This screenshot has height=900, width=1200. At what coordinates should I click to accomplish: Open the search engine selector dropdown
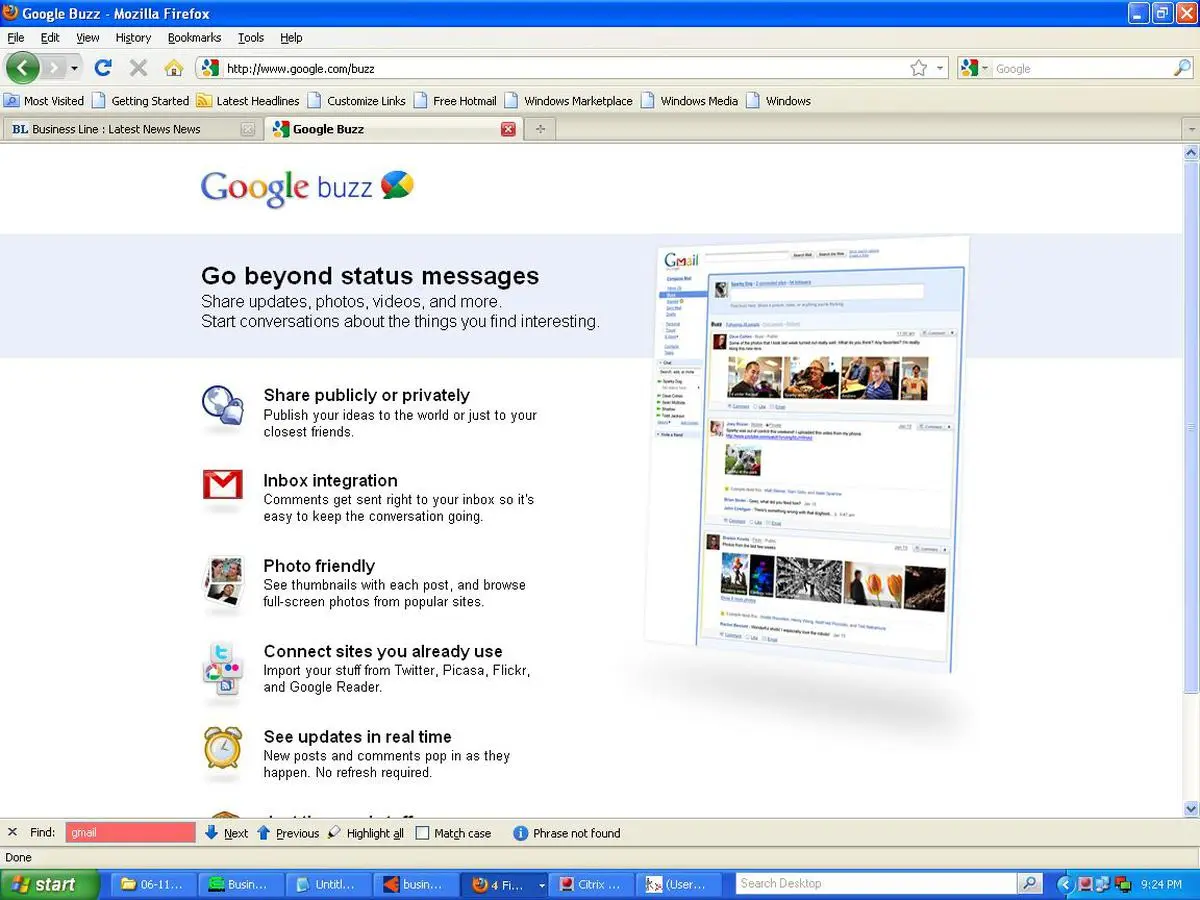(x=973, y=68)
